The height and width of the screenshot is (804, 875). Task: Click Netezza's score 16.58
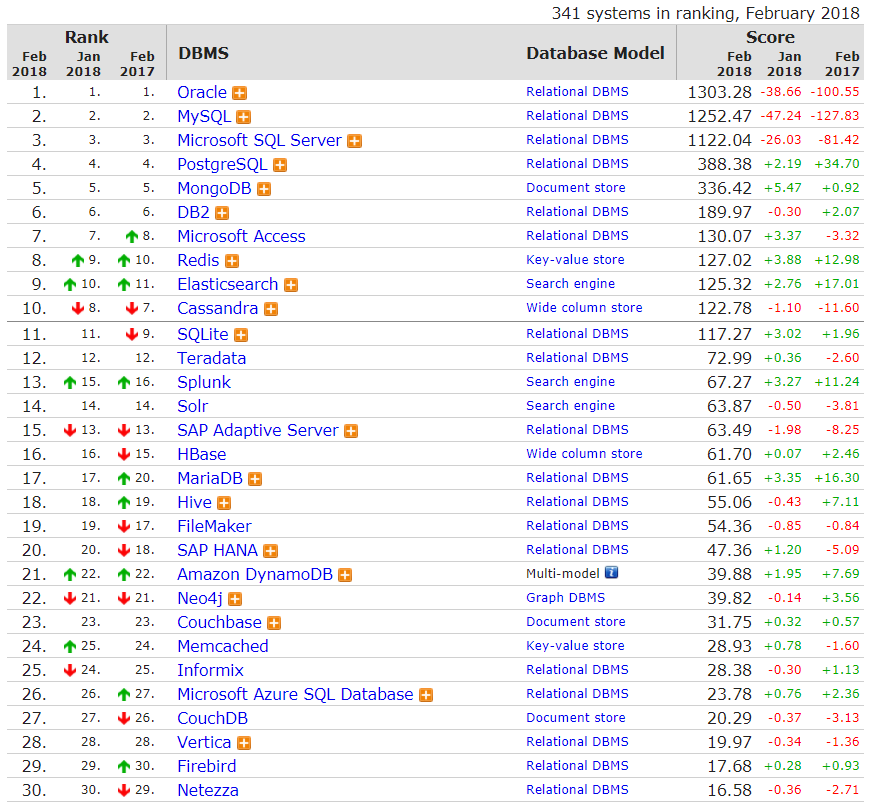[x=729, y=790]
